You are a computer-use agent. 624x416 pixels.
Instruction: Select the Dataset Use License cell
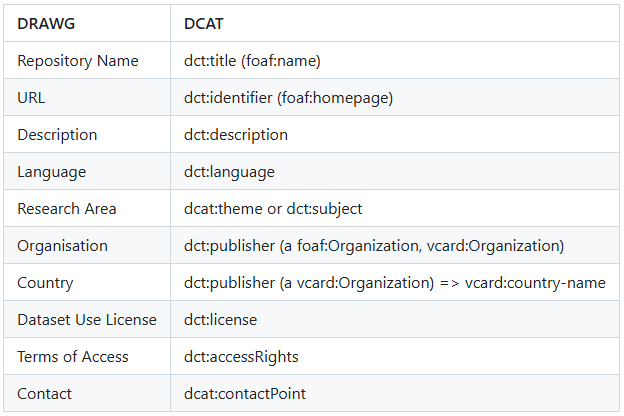pos(87,320)
